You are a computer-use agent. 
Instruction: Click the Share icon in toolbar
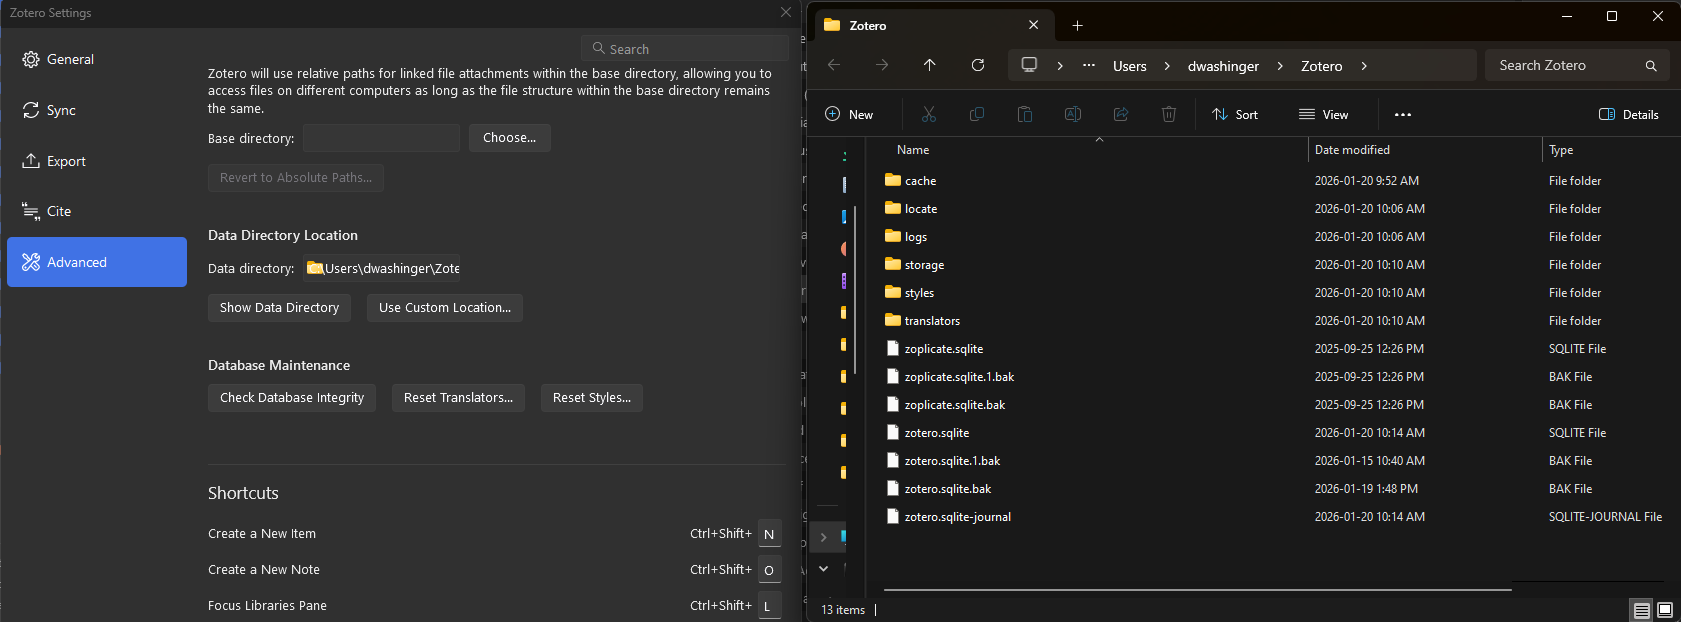coord(1121,114)
